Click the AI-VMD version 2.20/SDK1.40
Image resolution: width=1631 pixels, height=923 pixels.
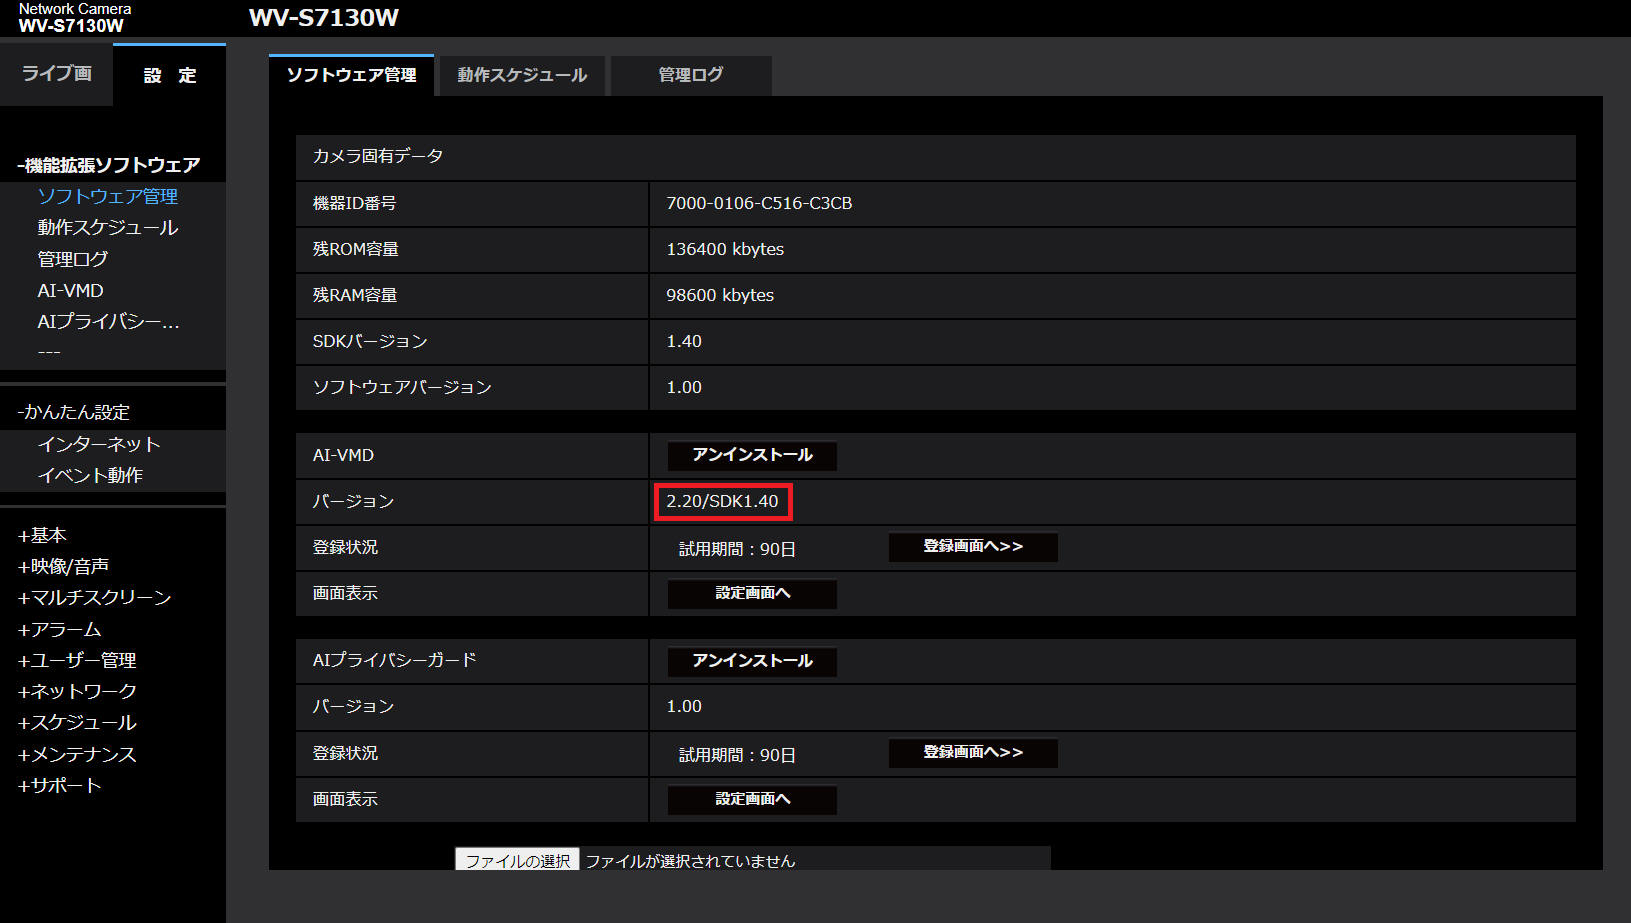tap(722, 501)
